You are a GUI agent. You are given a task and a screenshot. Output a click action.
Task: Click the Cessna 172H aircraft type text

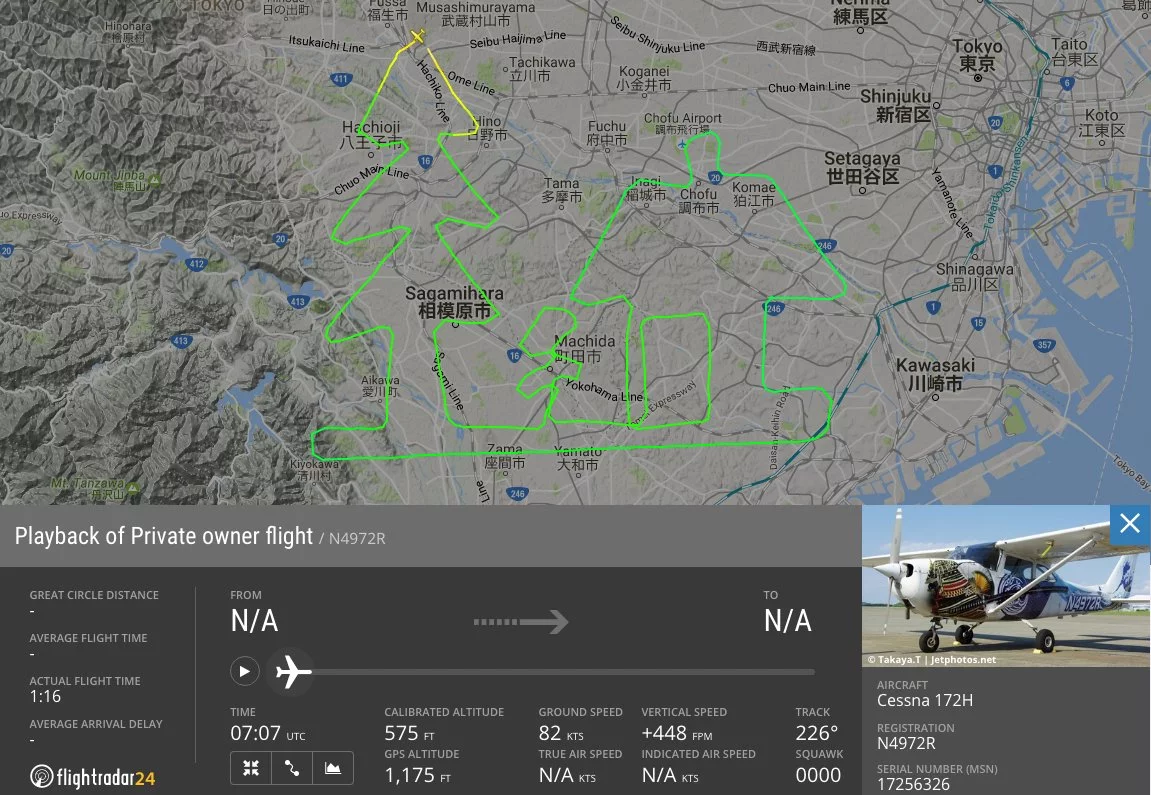click(x=925, y=700)
